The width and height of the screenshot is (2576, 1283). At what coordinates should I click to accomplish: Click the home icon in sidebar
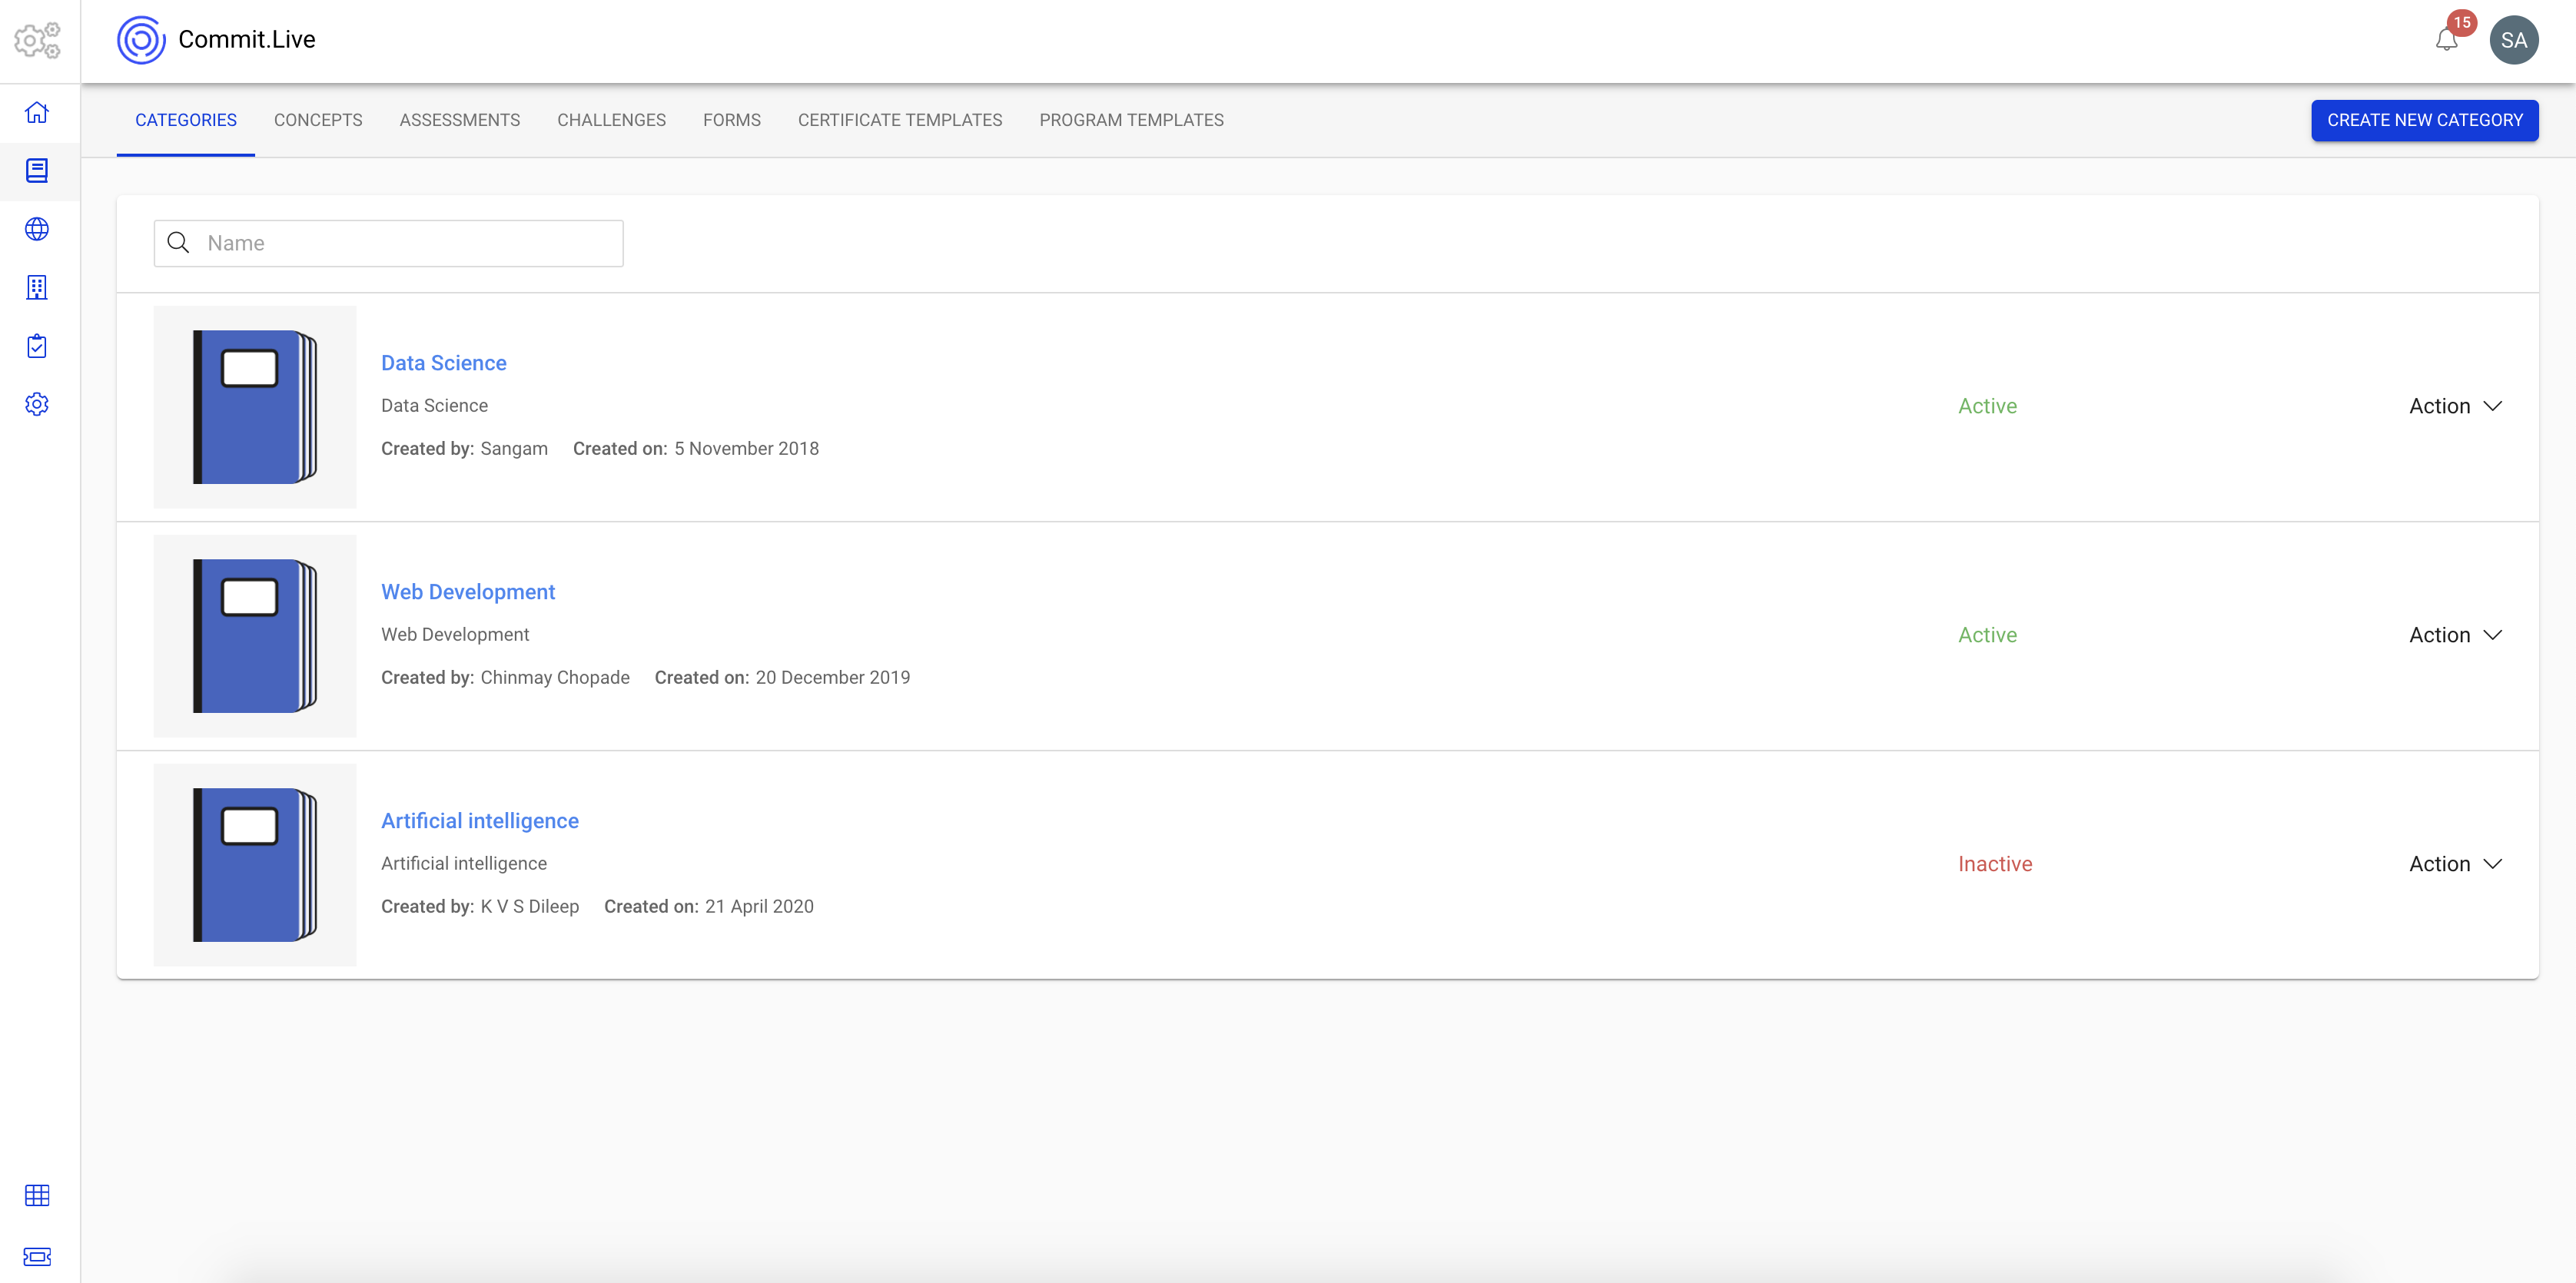coord(37,112)
